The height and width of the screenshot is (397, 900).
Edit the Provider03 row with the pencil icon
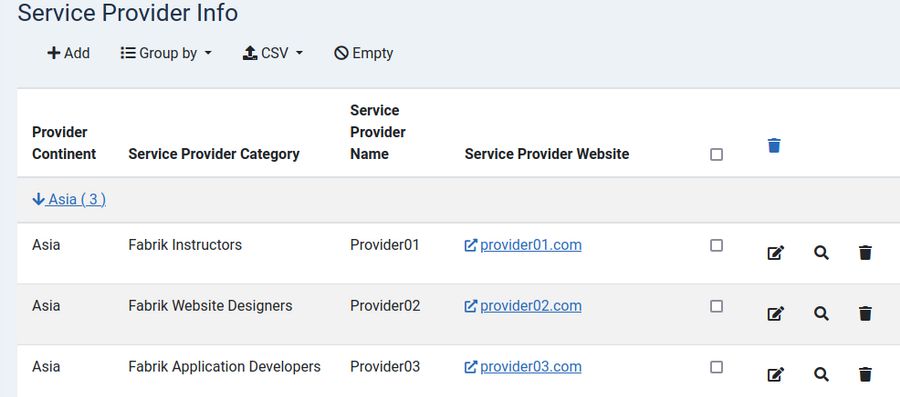click(775, 375)
